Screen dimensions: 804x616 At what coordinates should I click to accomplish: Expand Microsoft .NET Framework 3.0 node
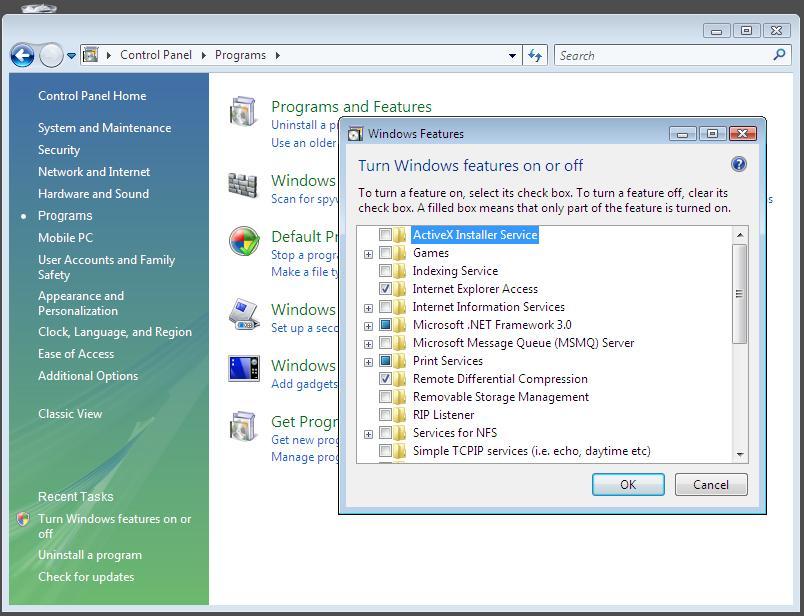coord(368,326)
